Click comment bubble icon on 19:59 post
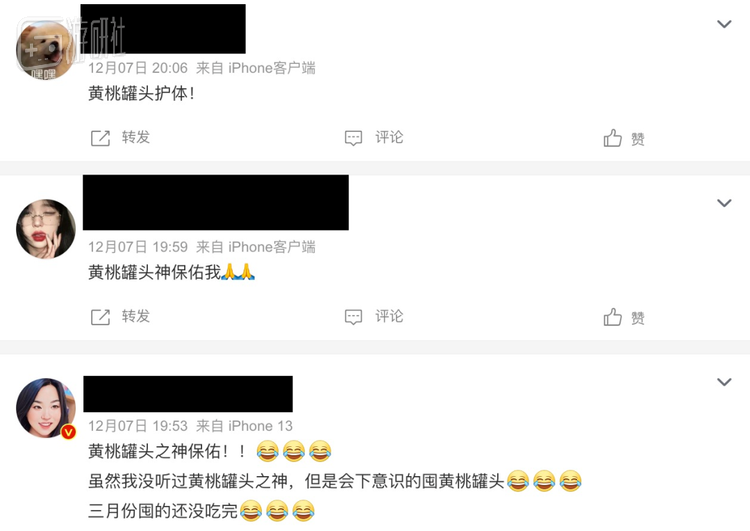The image size is (750, 531). coord(353,317)
